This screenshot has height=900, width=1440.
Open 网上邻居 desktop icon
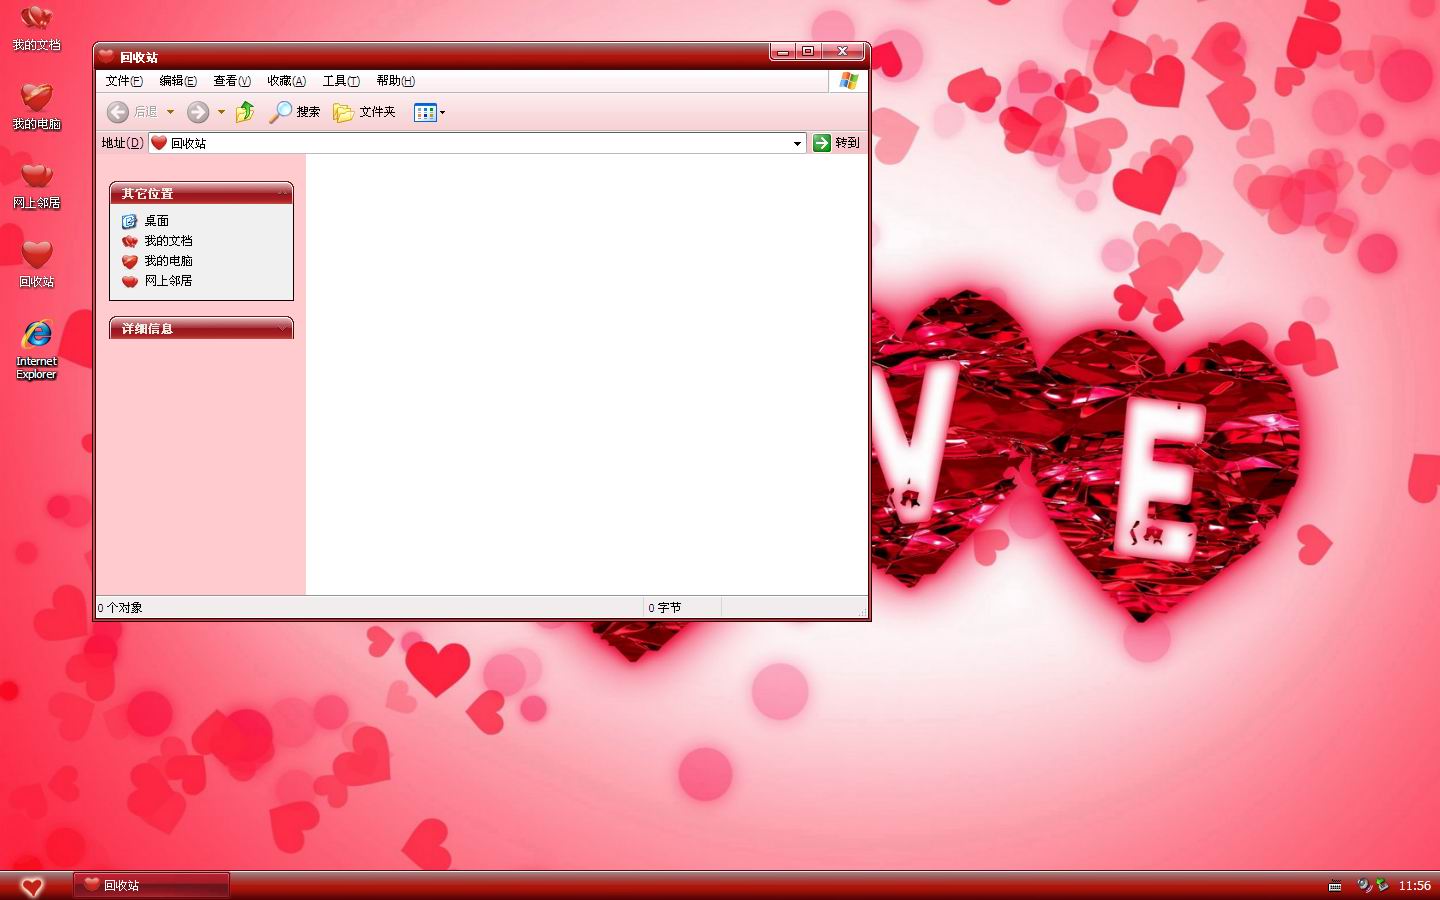point(36,185)
